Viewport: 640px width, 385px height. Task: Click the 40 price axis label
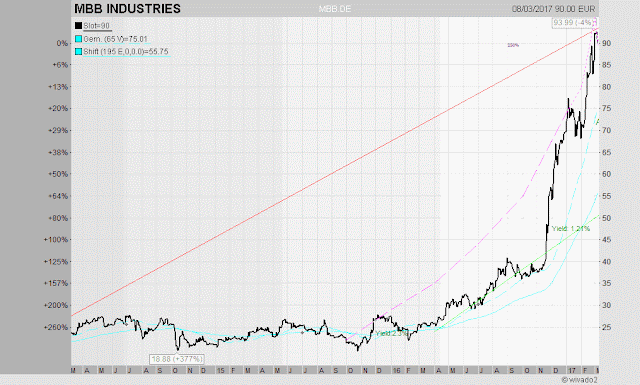(607, 262)
